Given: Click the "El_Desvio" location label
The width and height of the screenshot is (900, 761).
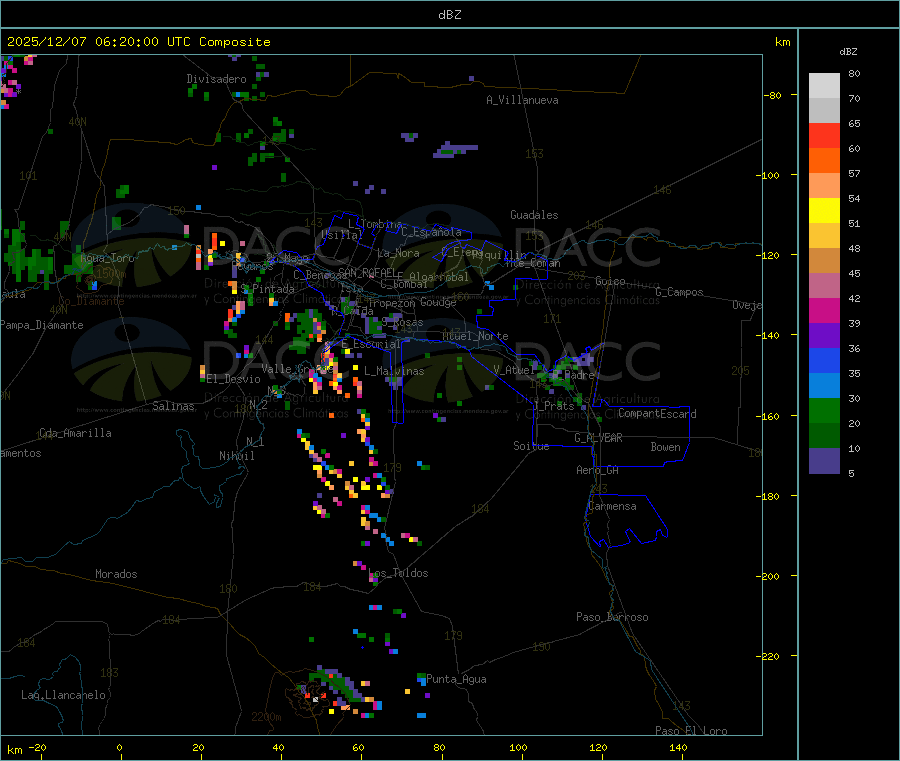Looking at the screenshot, I should coord(234,379).
